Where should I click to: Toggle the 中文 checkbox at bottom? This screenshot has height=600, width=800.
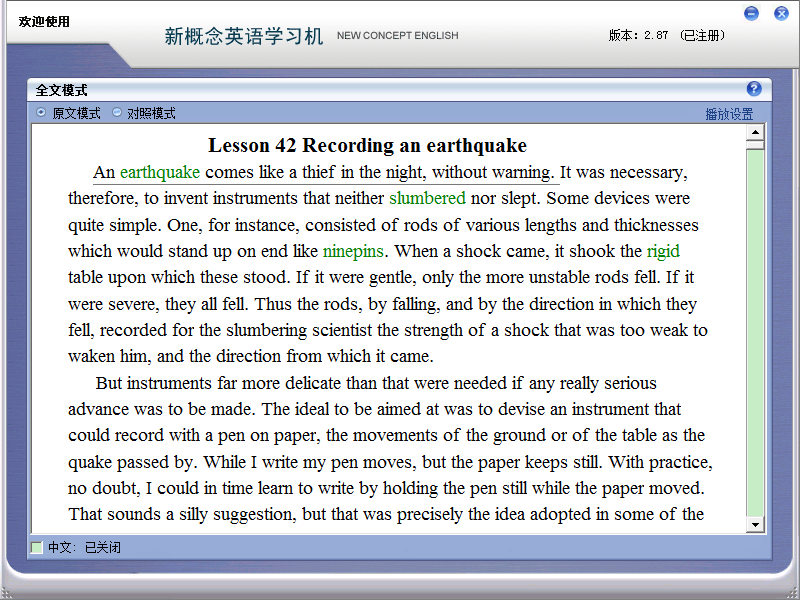[x=37, y=547]
